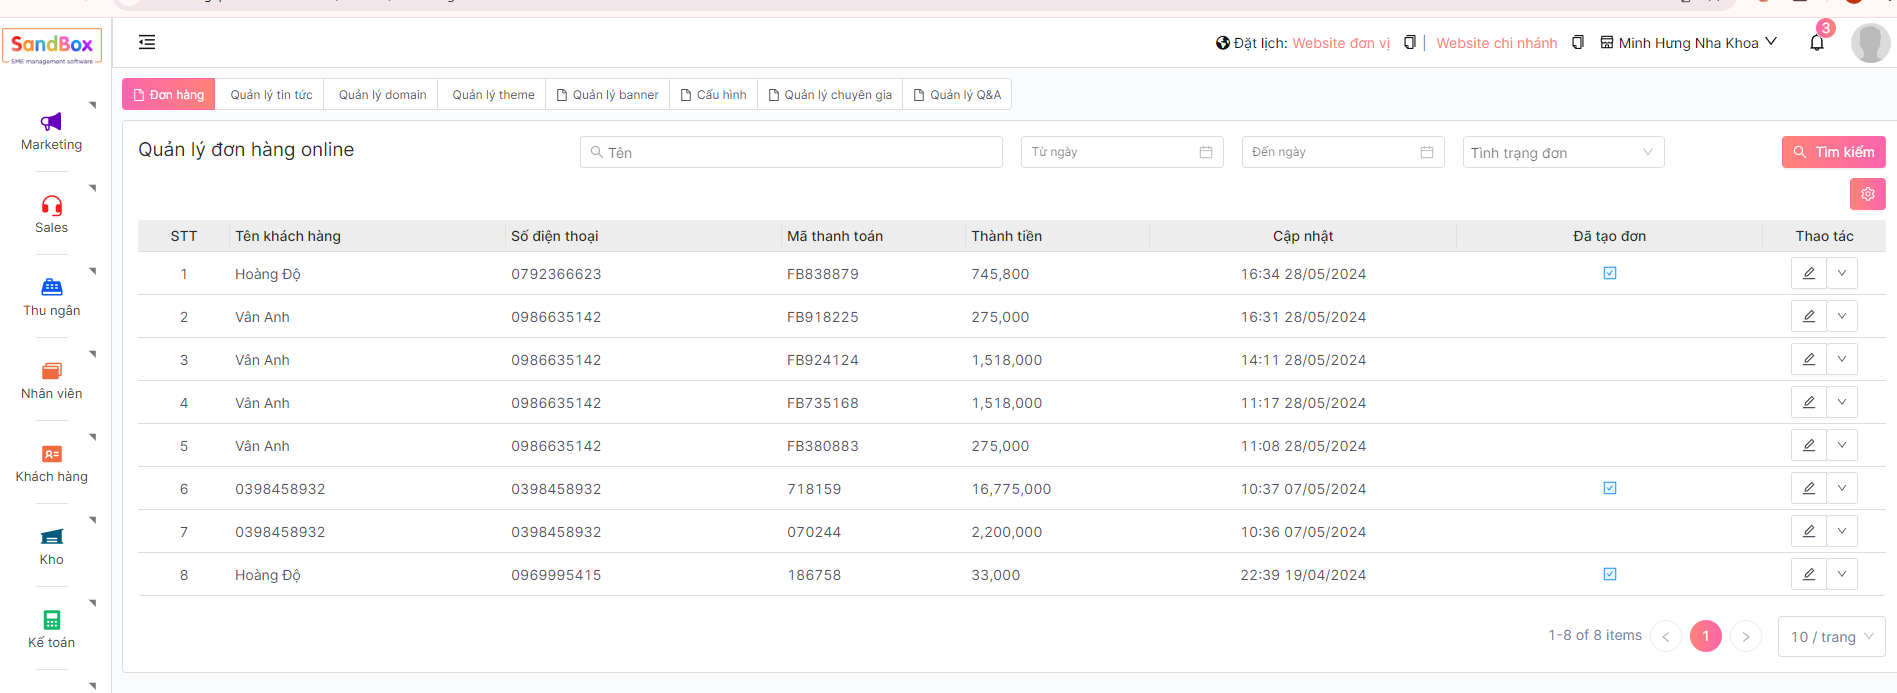Expand the action dropdown for order FB918225

point(1841,316)
